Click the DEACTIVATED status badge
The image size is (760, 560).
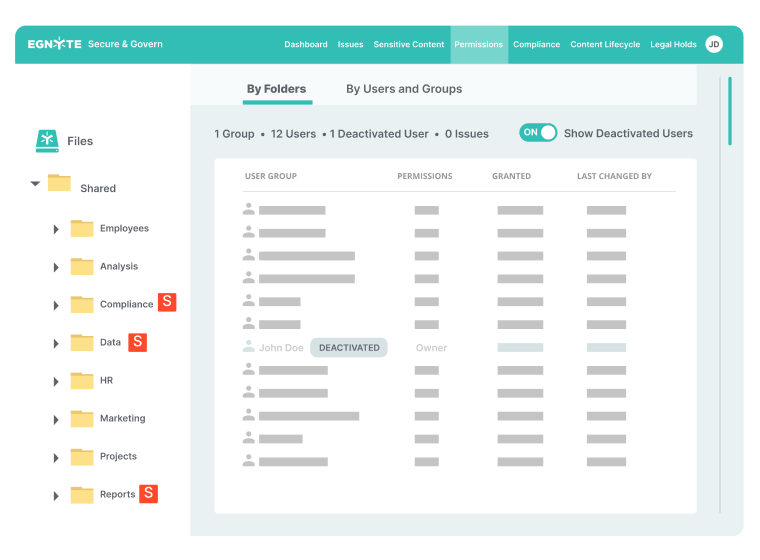(x=349, y=348)
